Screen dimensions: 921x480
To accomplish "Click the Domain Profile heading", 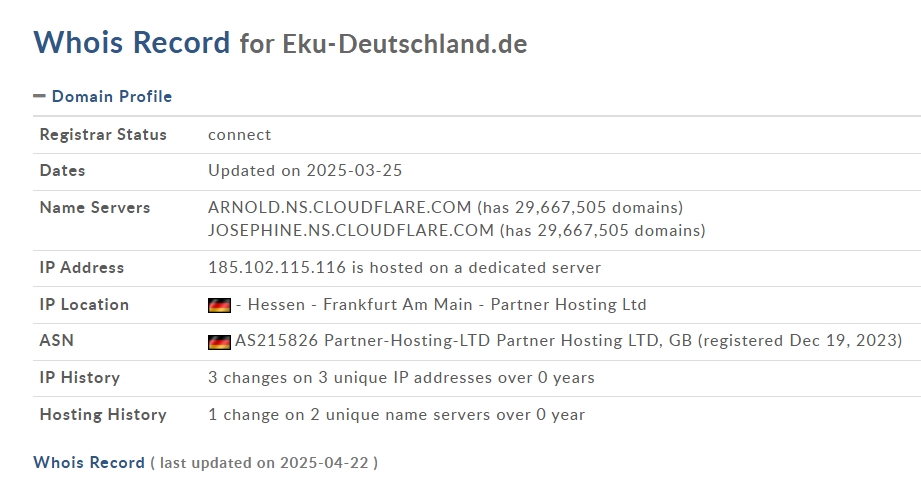I will click(112, 96).
